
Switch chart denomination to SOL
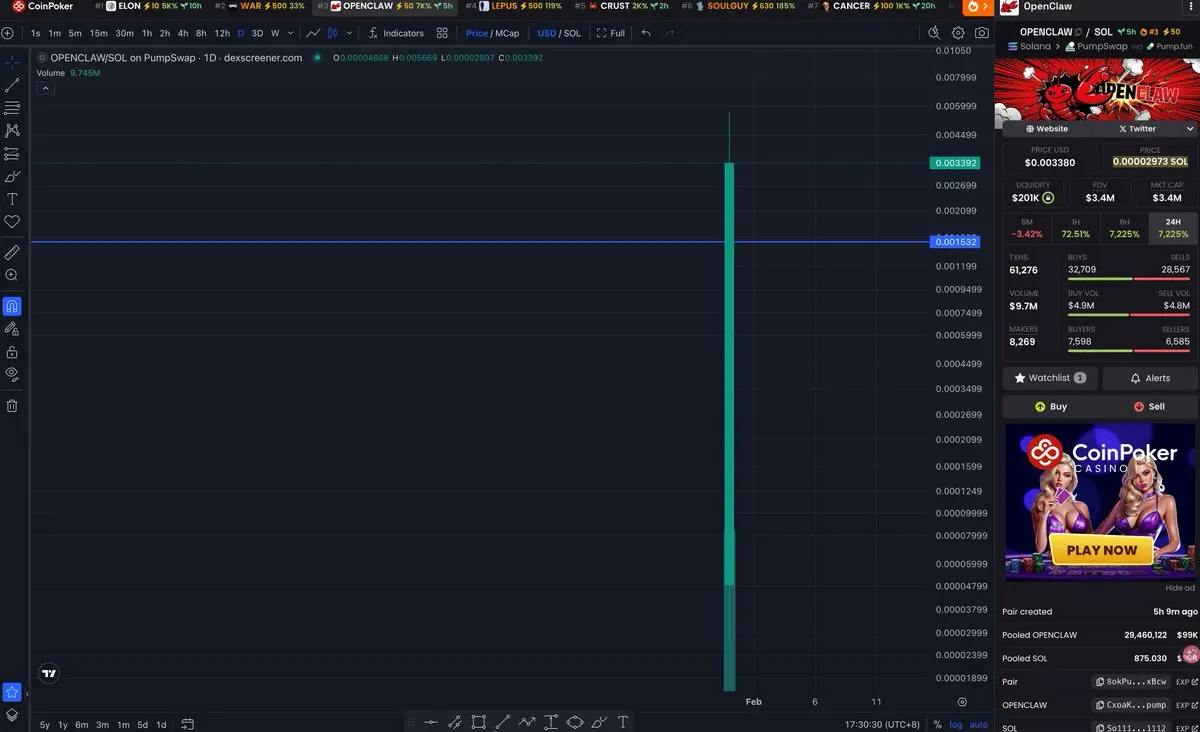[572, 33]
